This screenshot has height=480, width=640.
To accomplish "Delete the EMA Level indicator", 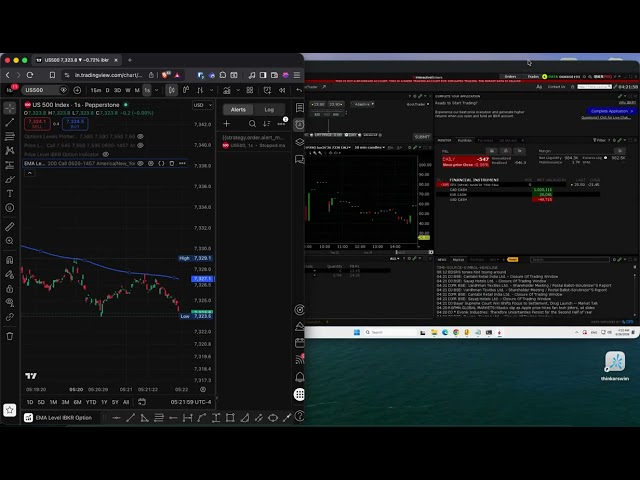I will pos(172,163).
